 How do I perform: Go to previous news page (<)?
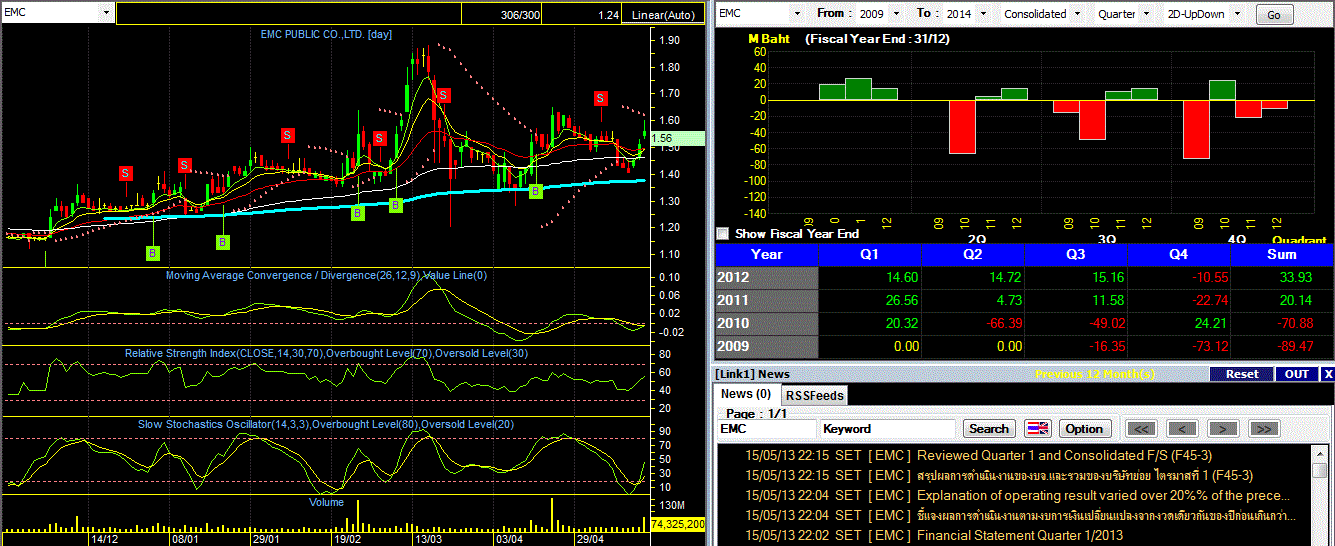point(1182,428)
